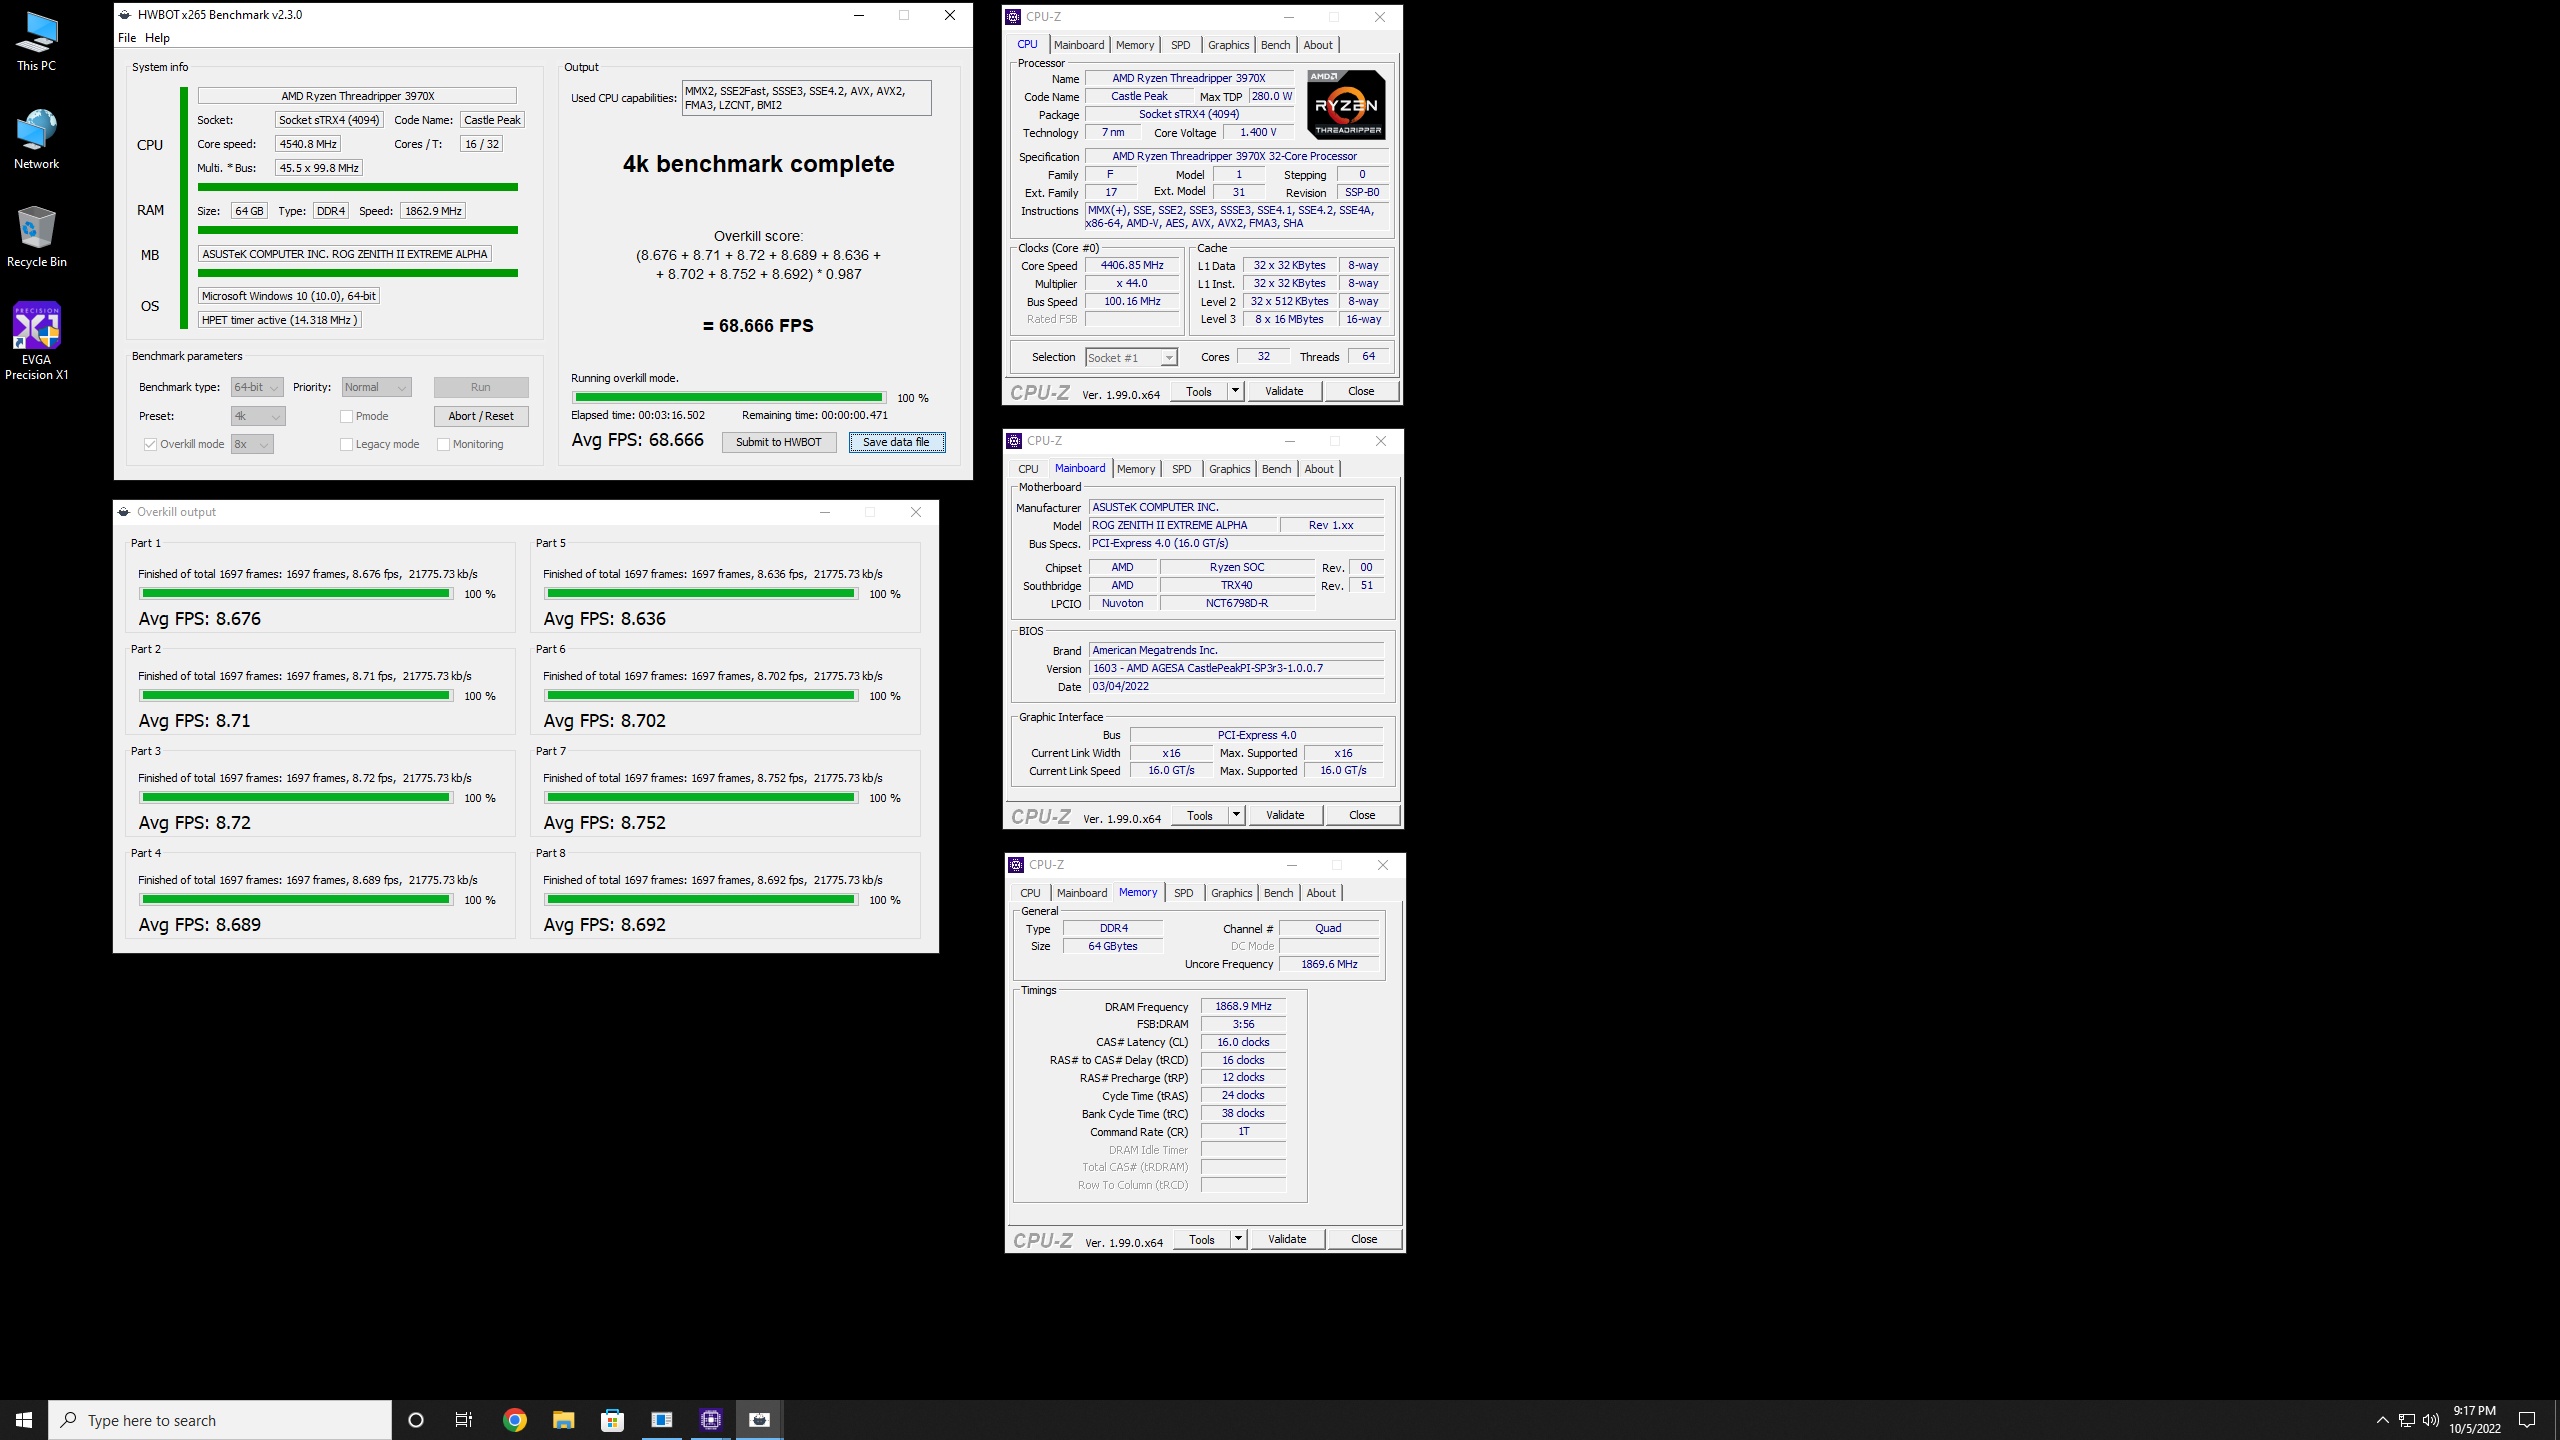The height and width of the screenshot is (1440, 2560).
Task: Toggle Pmode checkbox
Action: tap(346, 416)
